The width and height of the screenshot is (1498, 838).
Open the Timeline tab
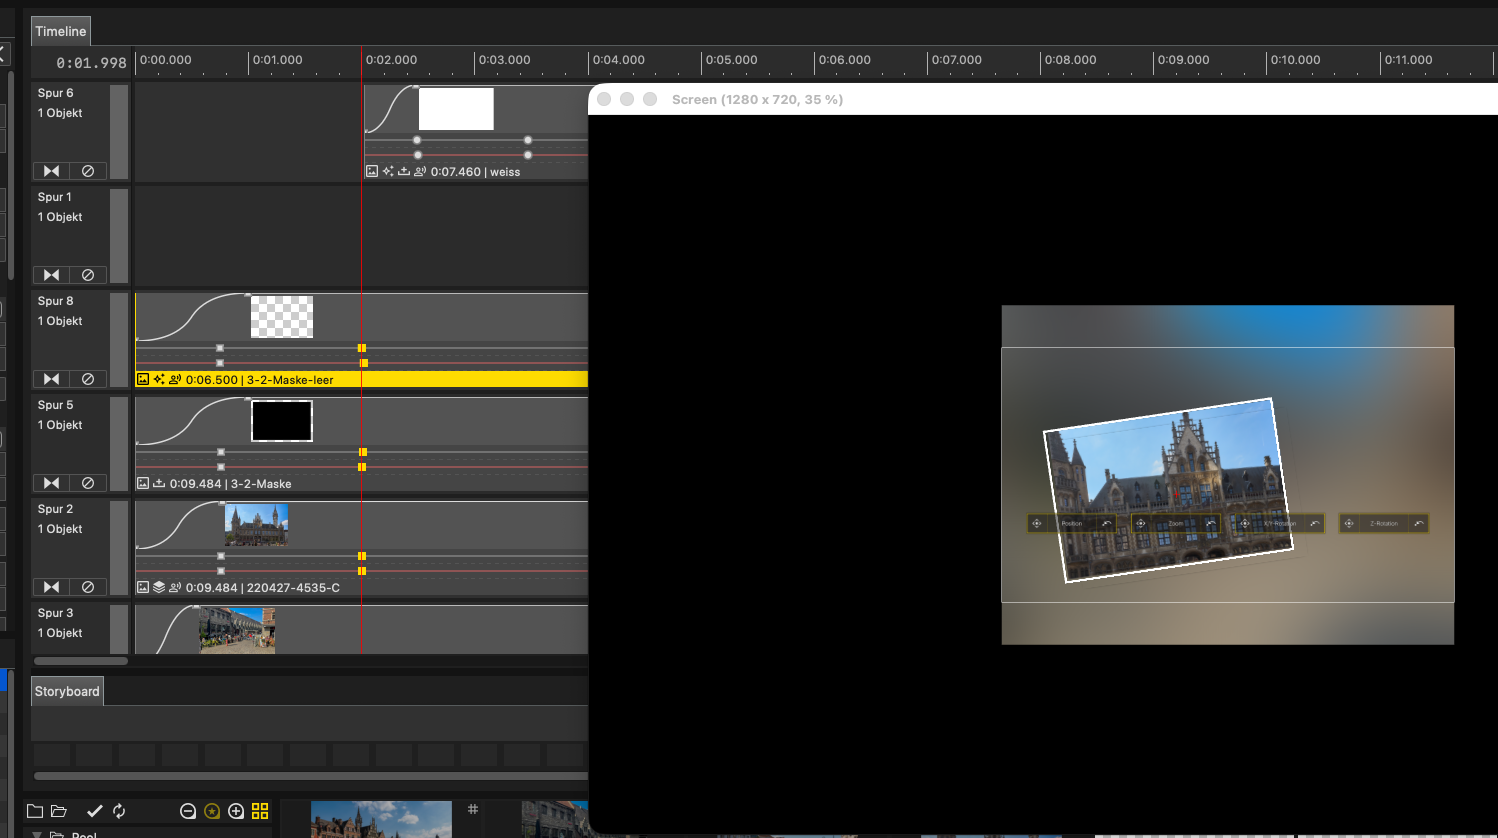pyautogui.click(x=61, y=31)
